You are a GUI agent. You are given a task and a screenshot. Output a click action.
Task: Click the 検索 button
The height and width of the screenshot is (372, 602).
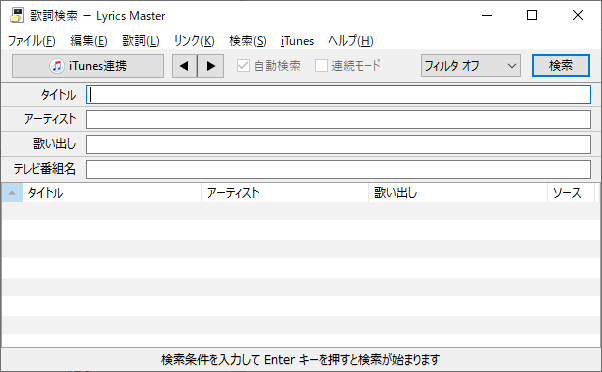561,66
